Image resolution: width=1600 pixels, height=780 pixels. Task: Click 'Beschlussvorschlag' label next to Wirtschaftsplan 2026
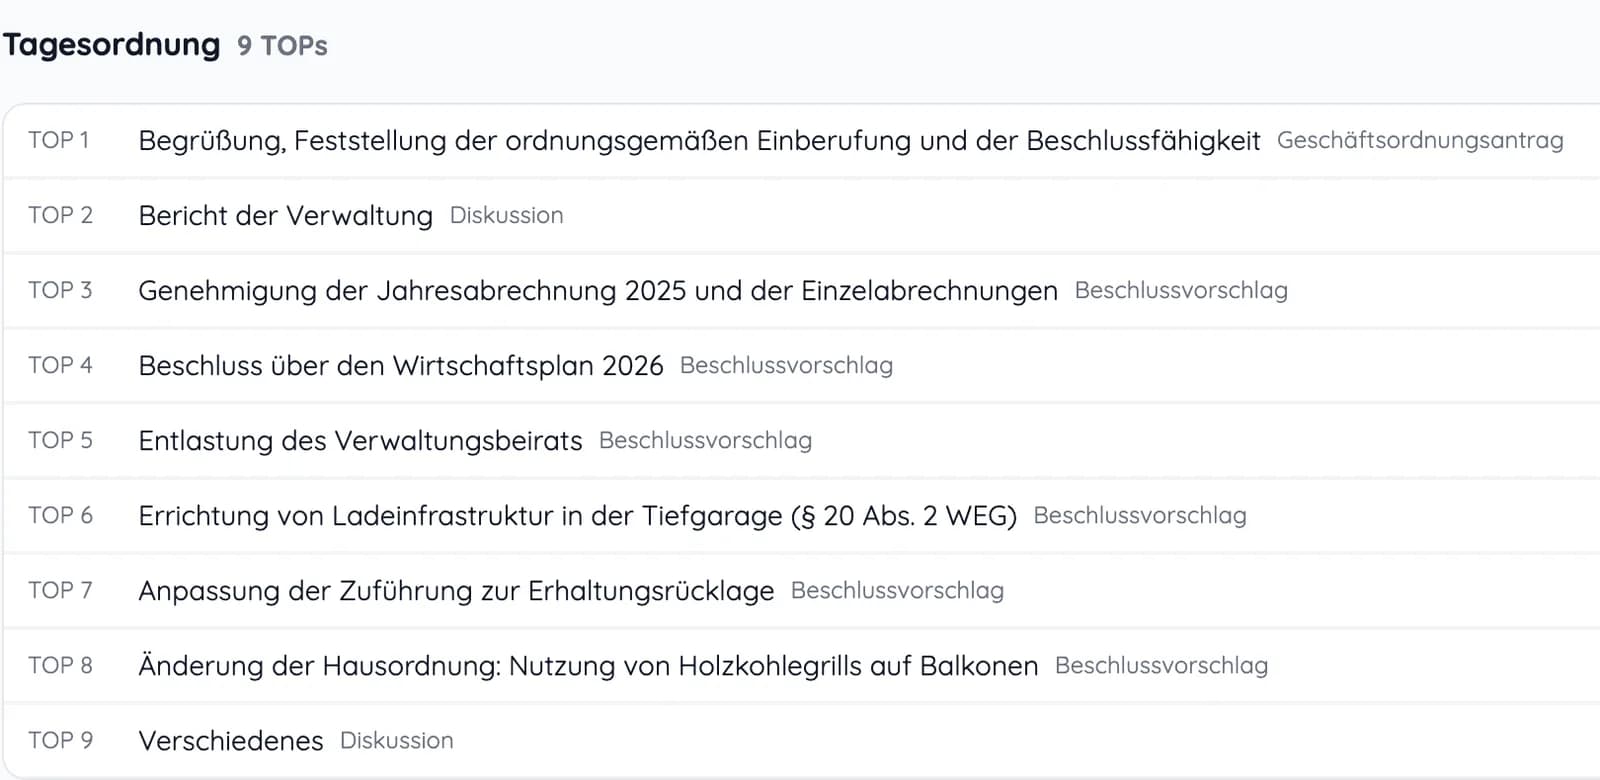click(786, 366)
